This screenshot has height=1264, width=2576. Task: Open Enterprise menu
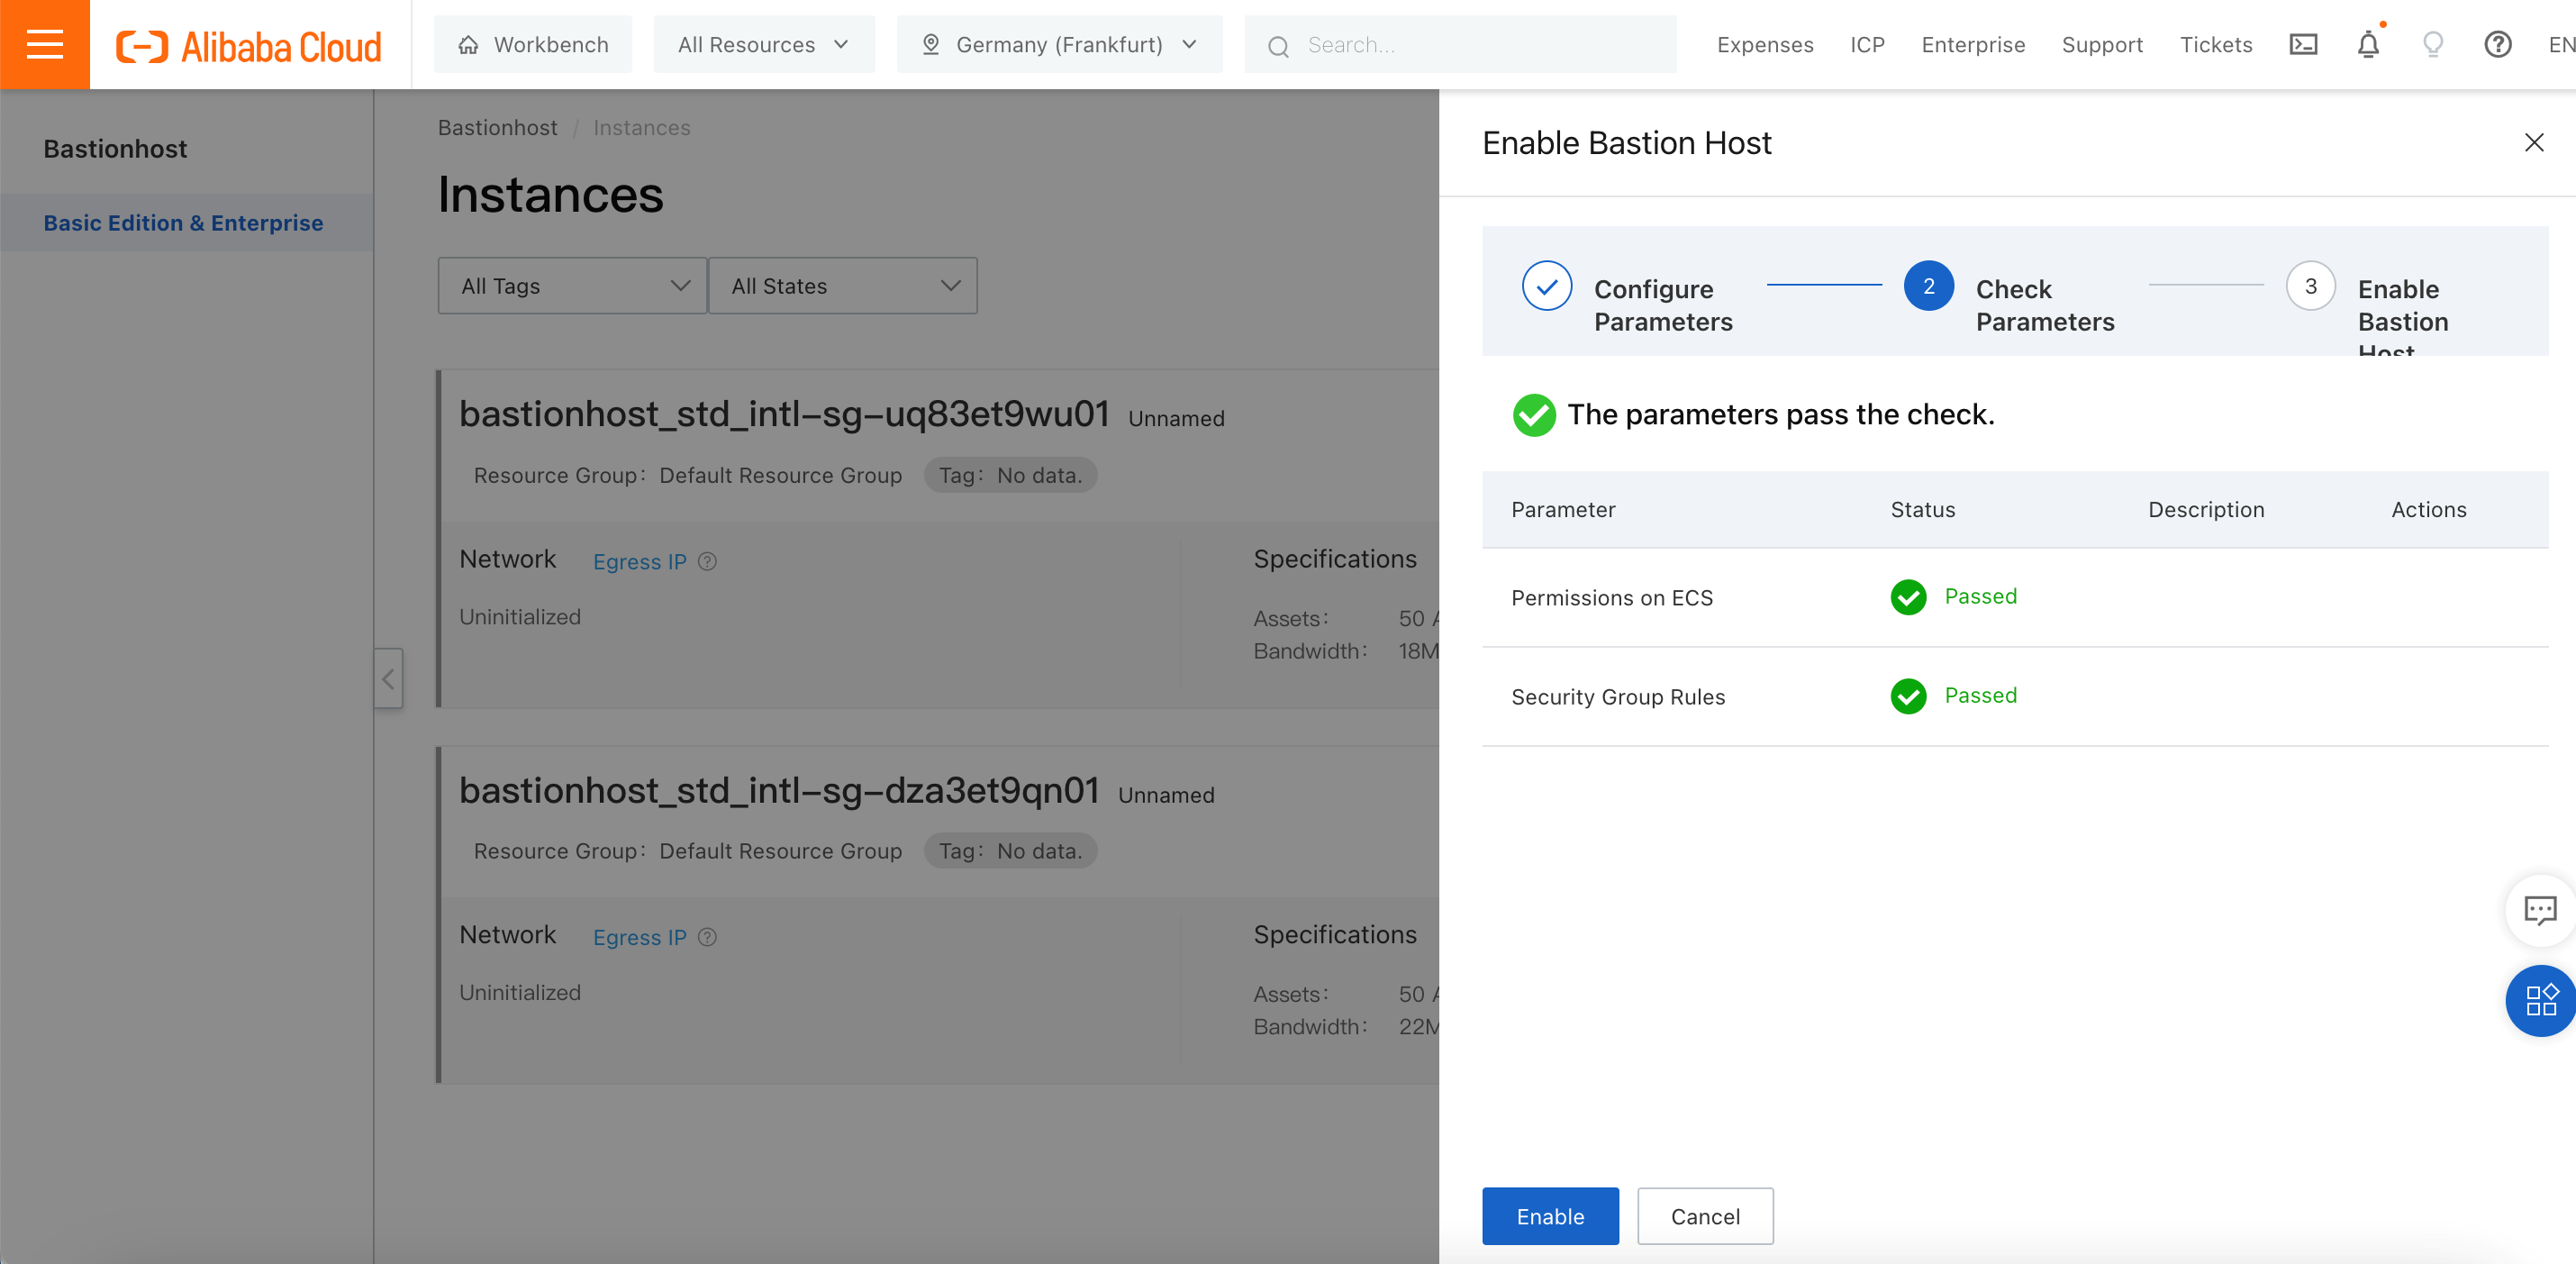point(1973,45)
